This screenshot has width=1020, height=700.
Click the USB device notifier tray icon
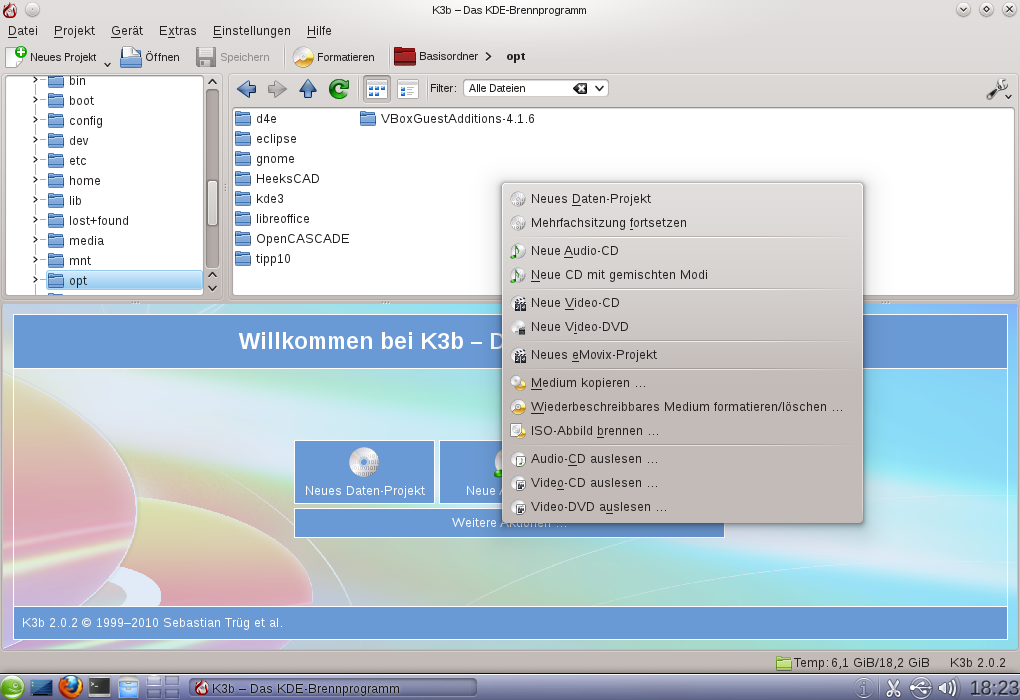pyautogui.click(x=920, y=688)
